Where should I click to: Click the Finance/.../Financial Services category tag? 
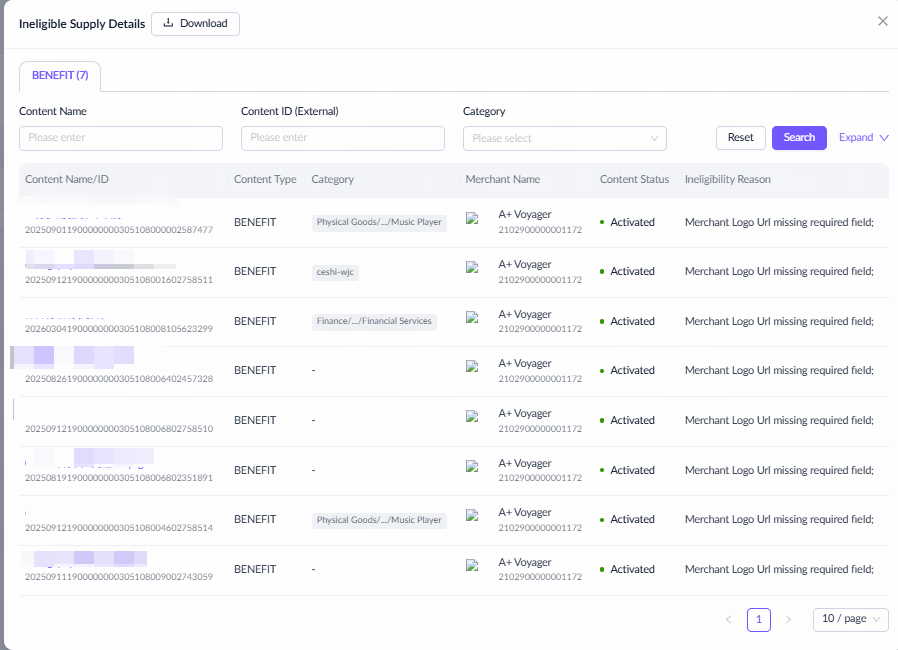coord(374,321)
